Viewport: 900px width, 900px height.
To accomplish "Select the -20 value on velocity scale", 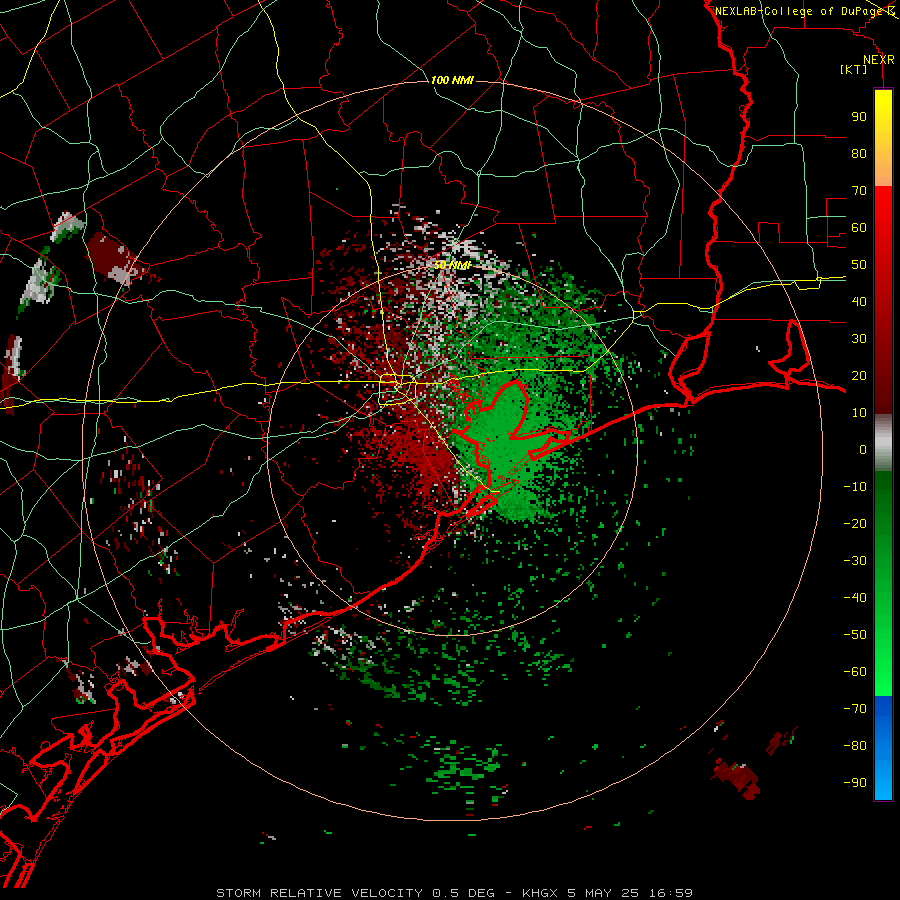I will coord(855,523).
